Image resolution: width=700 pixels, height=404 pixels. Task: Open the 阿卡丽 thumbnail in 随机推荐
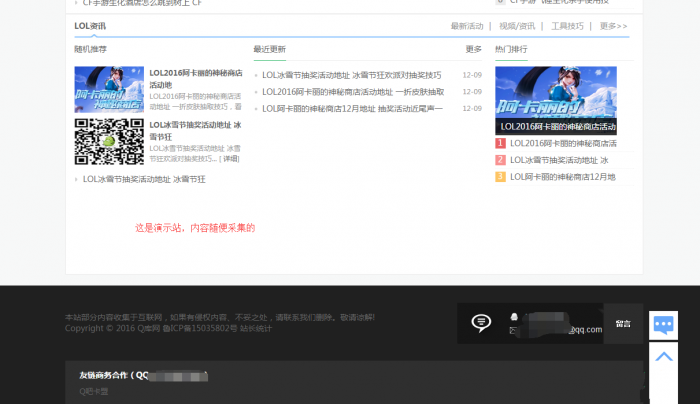coord(108,89)
